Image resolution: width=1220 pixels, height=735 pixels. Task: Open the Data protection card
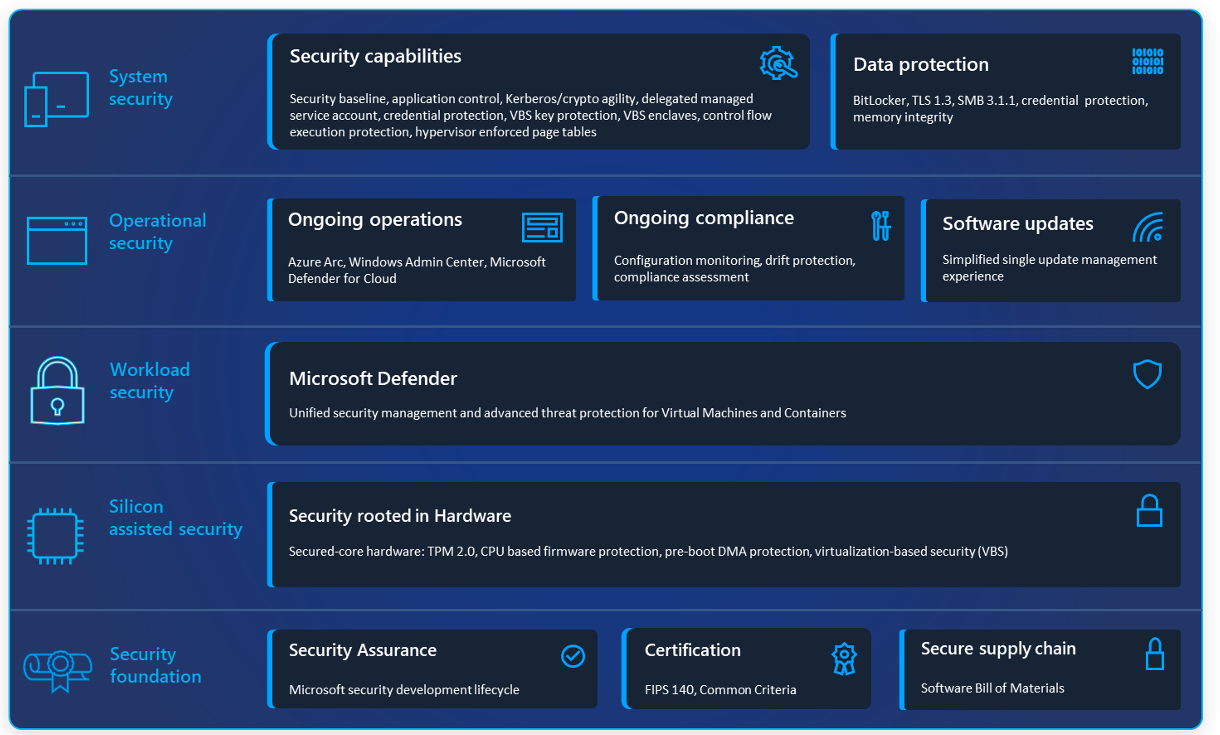pos(1005,90)
